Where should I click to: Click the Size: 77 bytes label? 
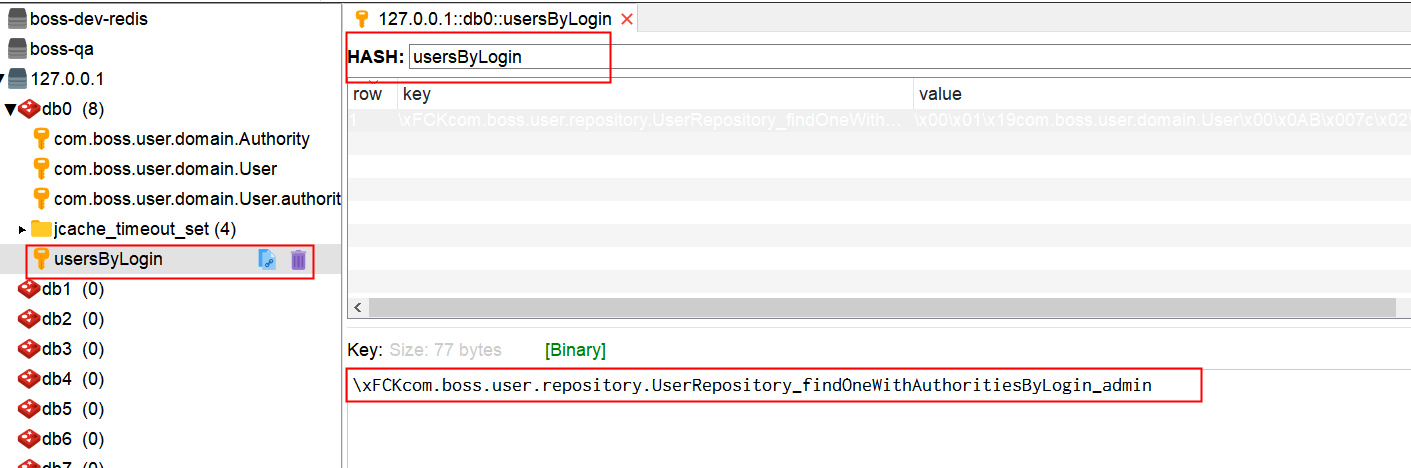[445, 350]
